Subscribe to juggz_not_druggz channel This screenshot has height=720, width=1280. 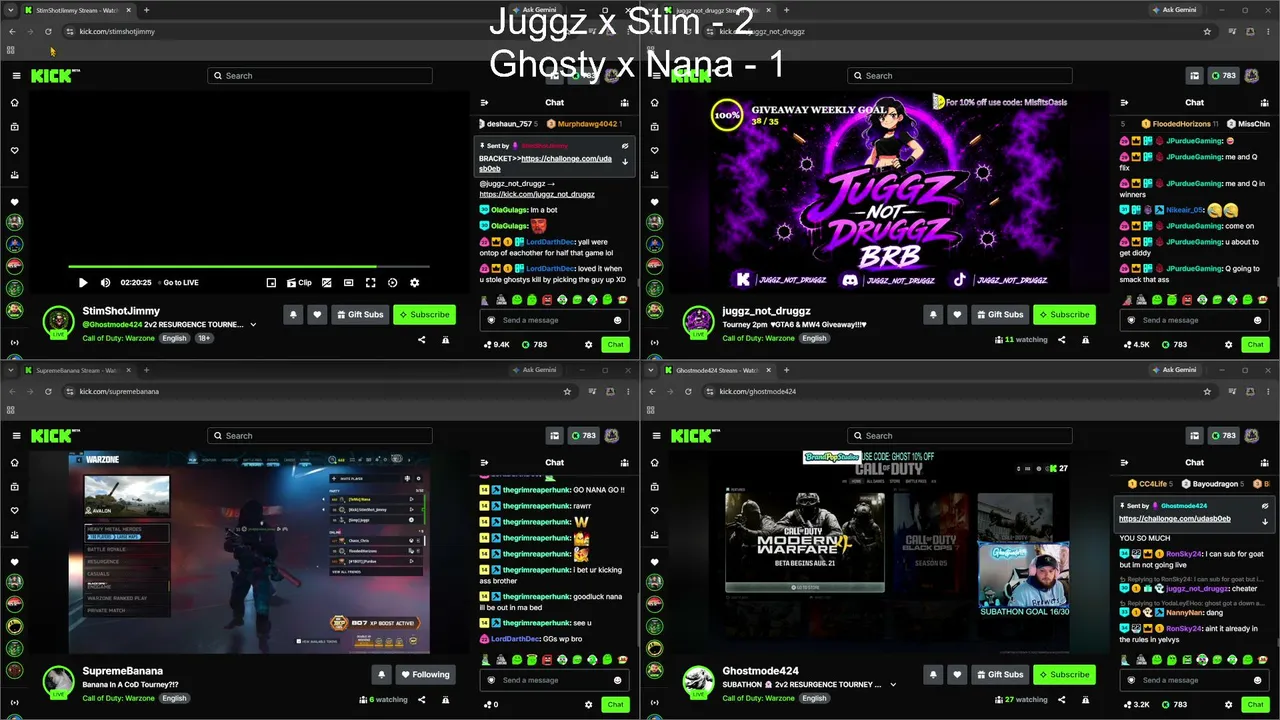(x=1064, y=315)
